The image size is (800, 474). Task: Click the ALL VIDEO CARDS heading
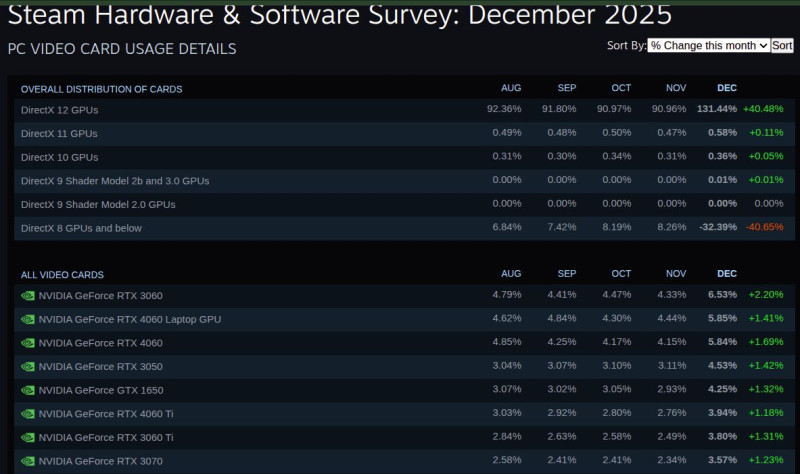tap(62, 275)
